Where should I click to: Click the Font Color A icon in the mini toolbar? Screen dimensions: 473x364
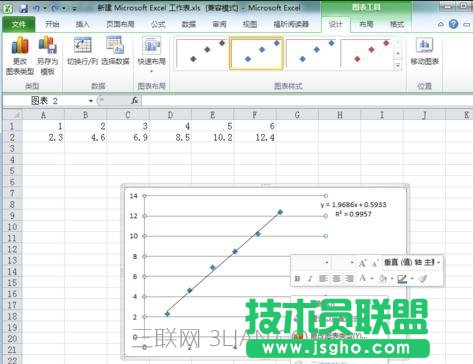[x=363, y=278]
